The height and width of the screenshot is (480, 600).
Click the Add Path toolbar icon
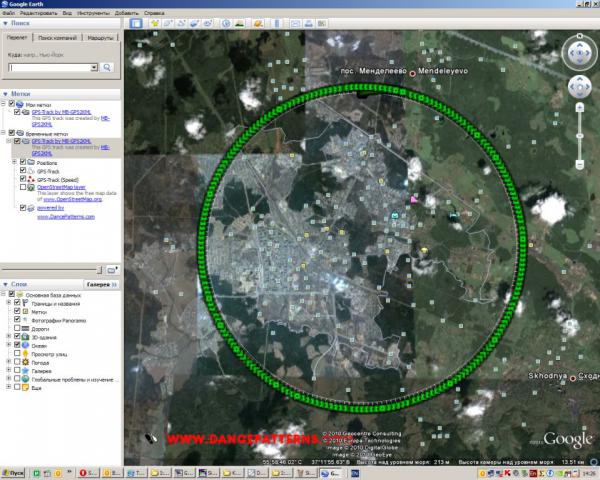coord(181,24)
